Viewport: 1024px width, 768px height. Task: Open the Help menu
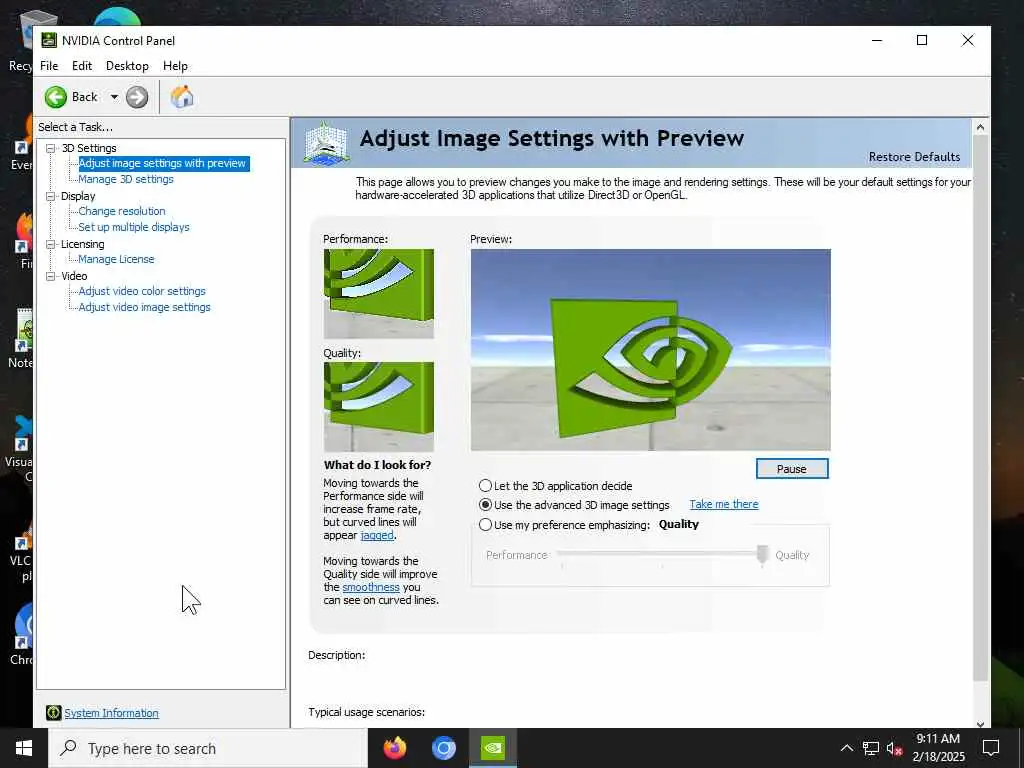175,66
